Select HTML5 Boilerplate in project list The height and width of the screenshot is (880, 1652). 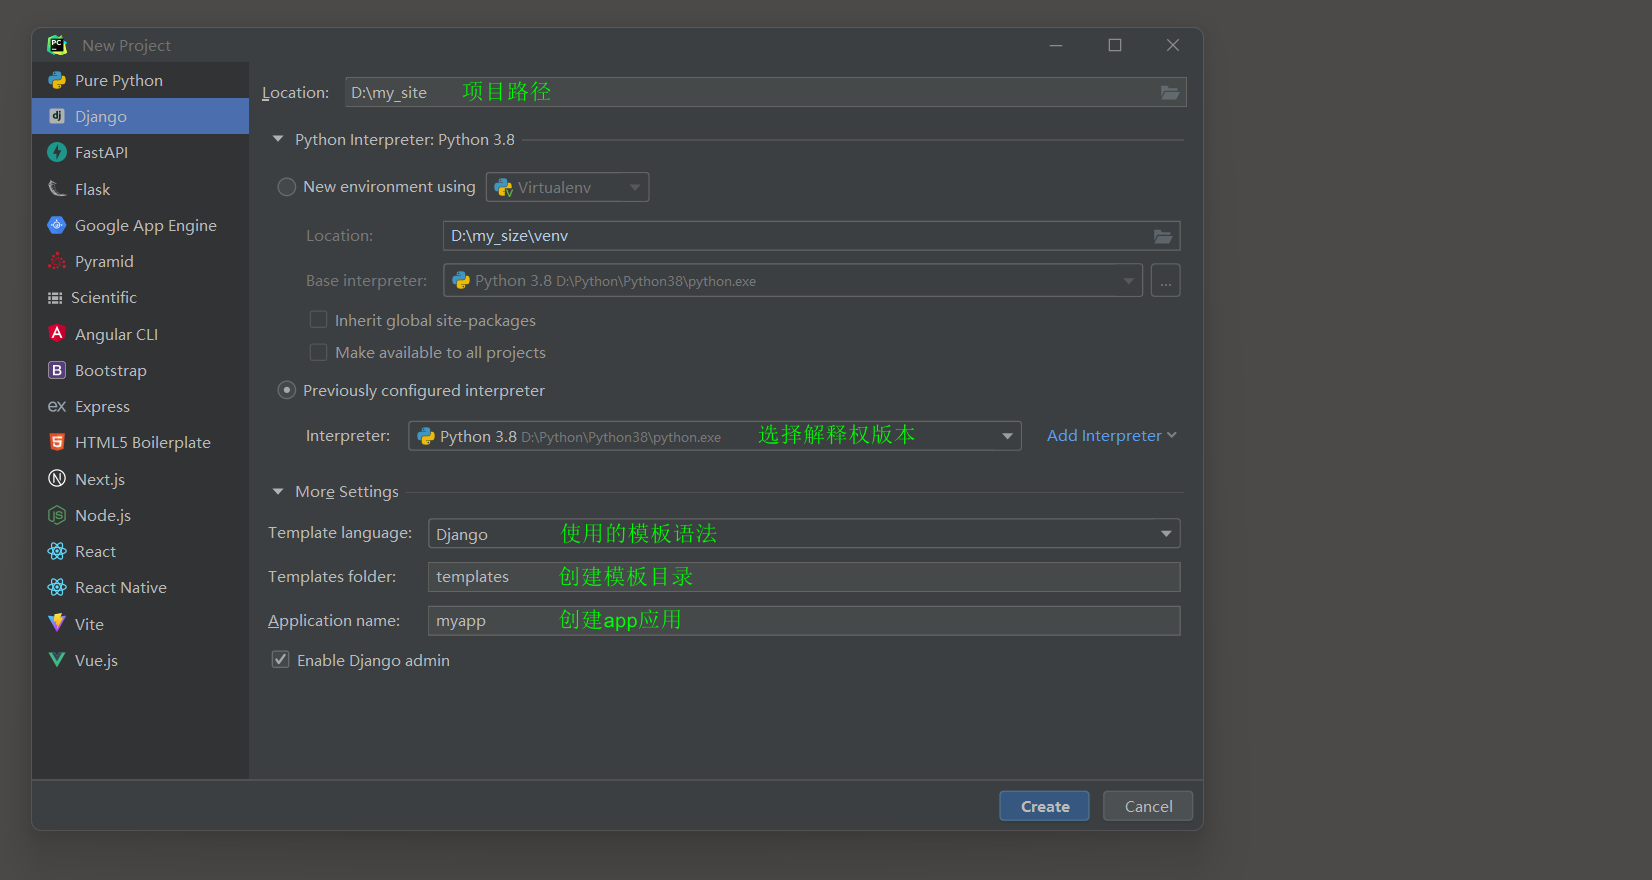point(141,442)
